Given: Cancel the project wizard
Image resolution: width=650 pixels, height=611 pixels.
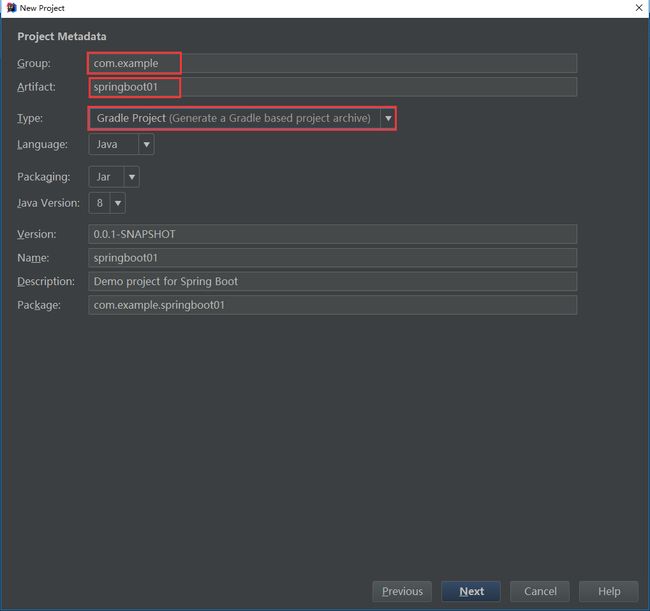Looking at the screenshot, I should click(540, 591).
